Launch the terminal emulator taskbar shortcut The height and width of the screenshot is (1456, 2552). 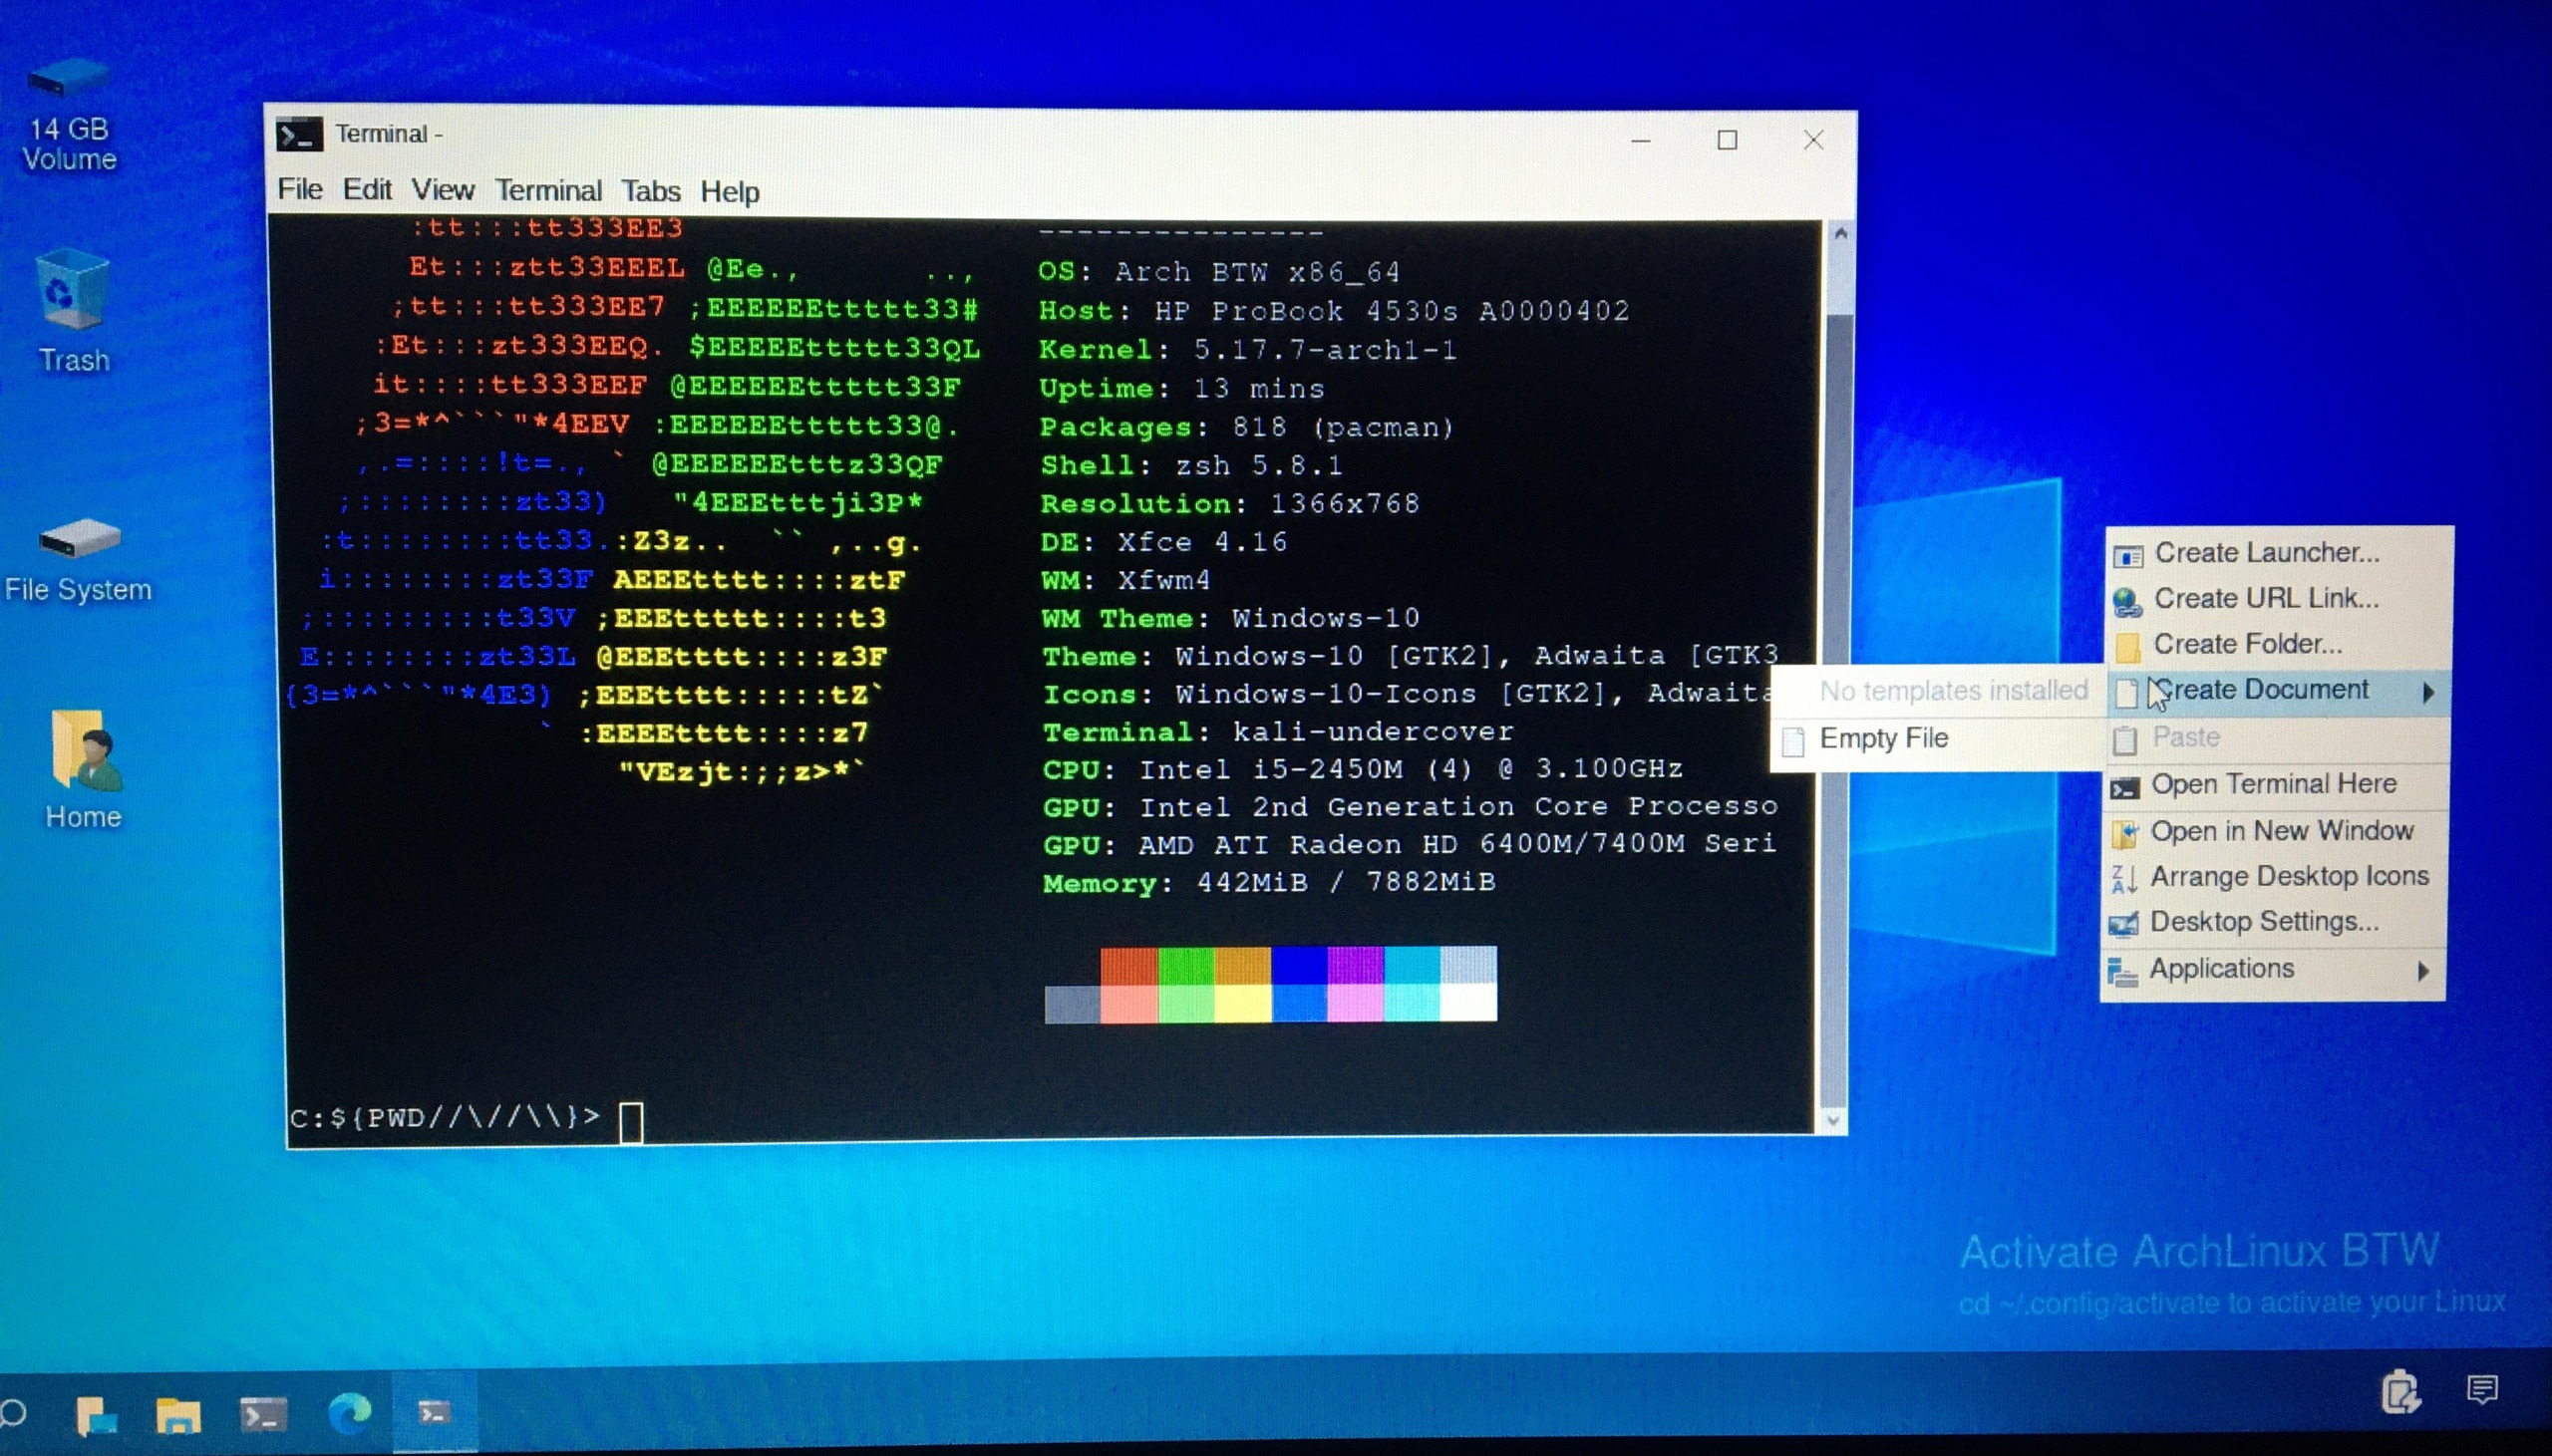[264, 1414]
